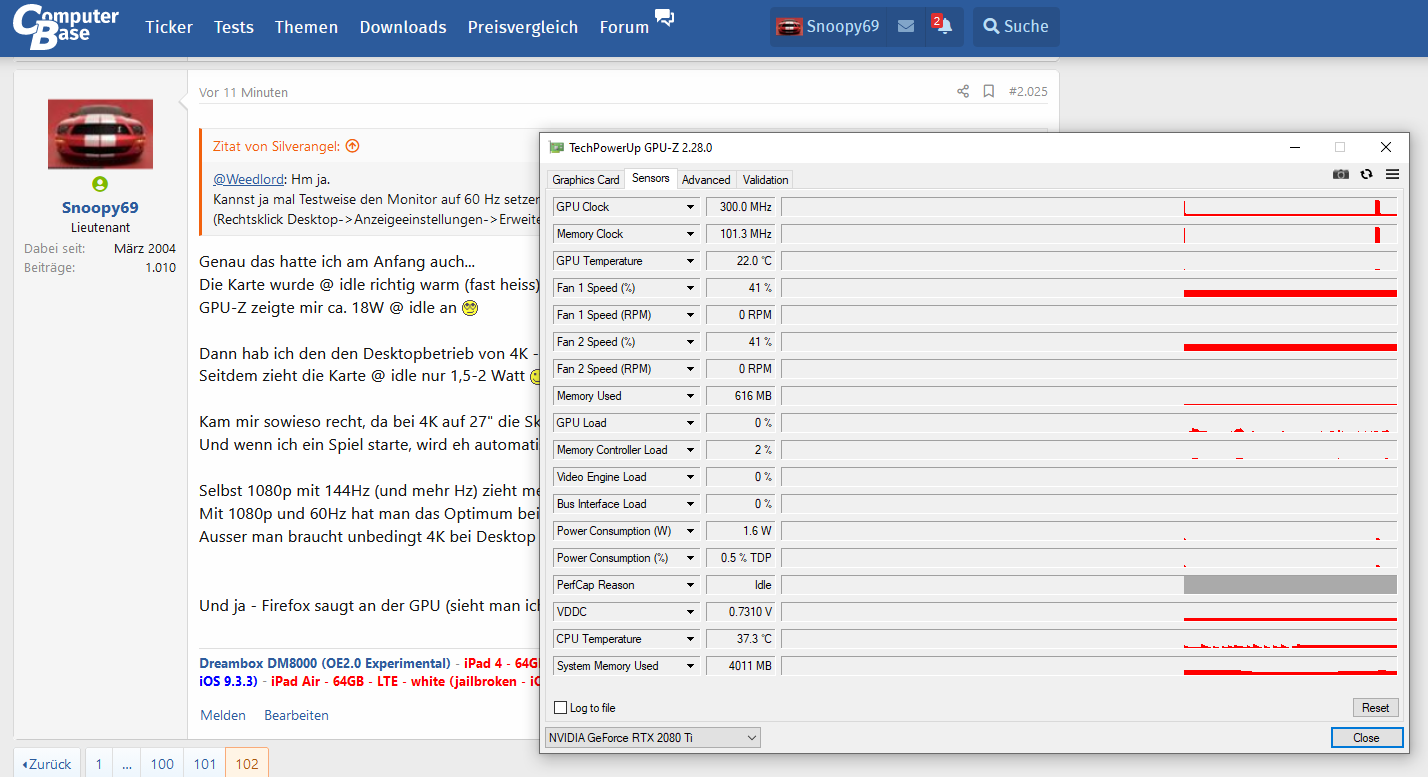Screen dimensions: 1428x777
Task: Open CPU Temperature sensor dropdown
Action: (690, 639)
